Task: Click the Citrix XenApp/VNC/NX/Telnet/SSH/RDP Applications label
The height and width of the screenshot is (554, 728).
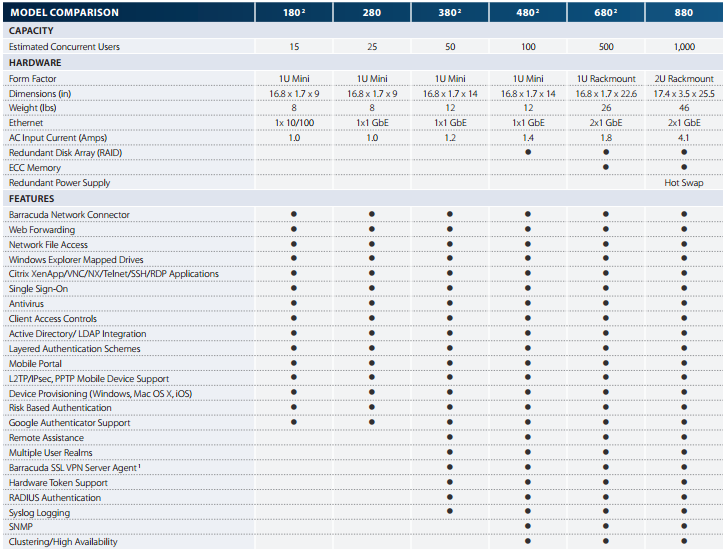Action: click(x=114, y=274)
